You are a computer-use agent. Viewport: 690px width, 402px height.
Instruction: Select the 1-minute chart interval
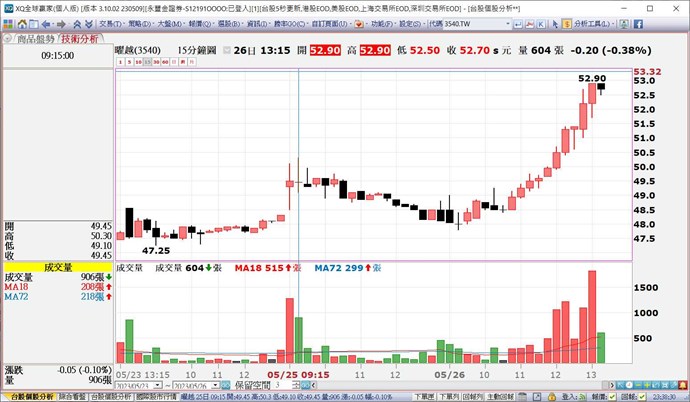coord(120,62)
